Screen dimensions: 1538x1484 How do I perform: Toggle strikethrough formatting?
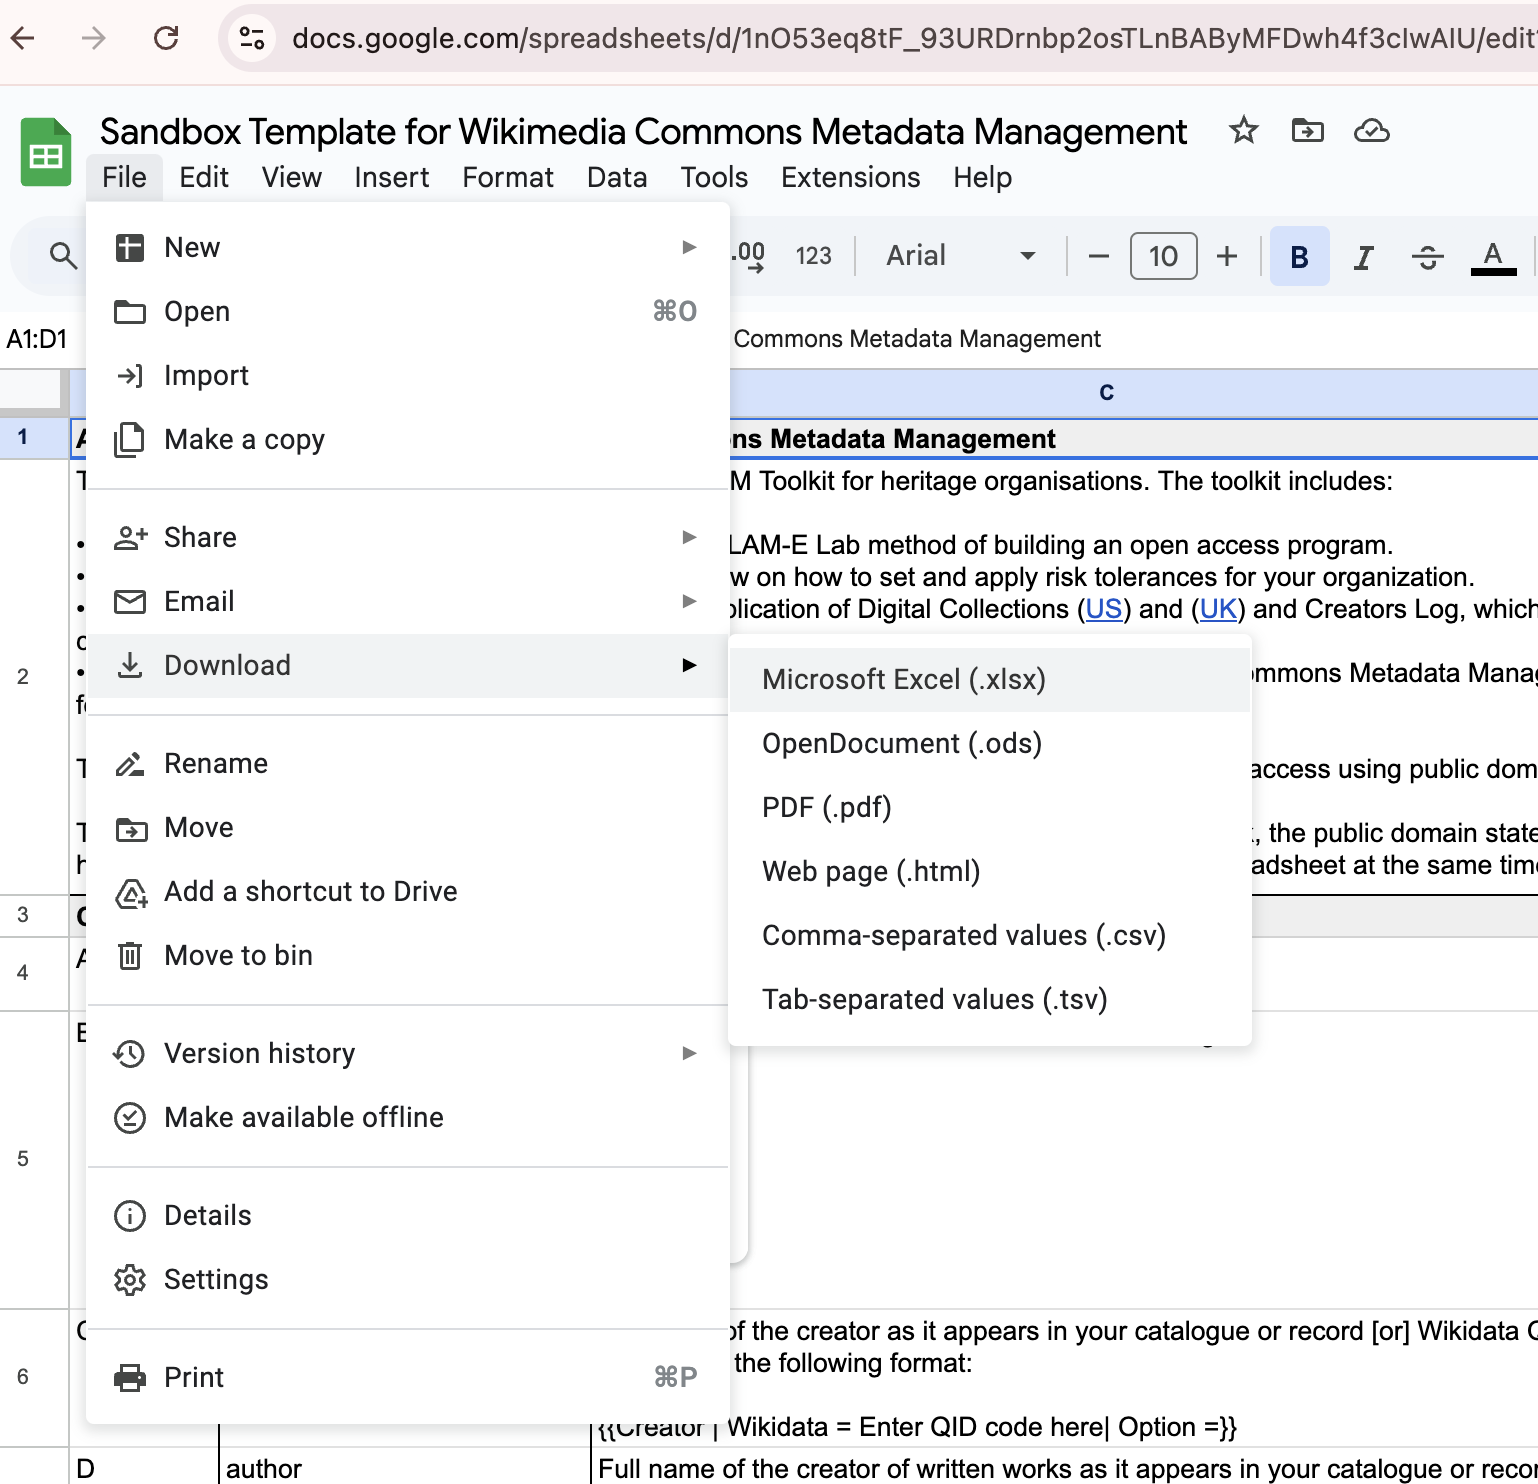tap(1427, 257)
